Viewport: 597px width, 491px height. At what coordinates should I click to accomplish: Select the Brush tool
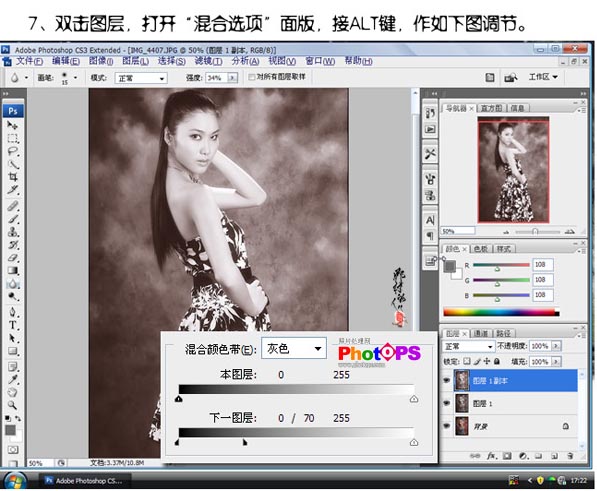pyautogui.click(x=13, y=219)
